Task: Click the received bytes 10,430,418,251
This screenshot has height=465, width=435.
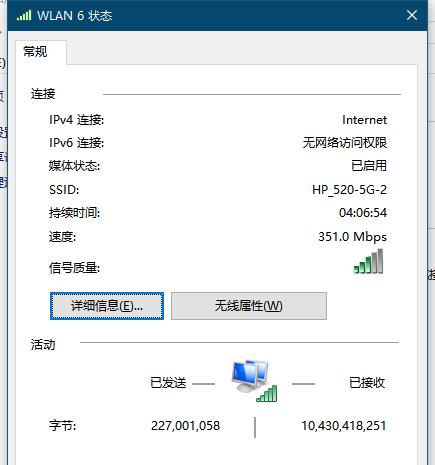Action: tap(344, 426)
